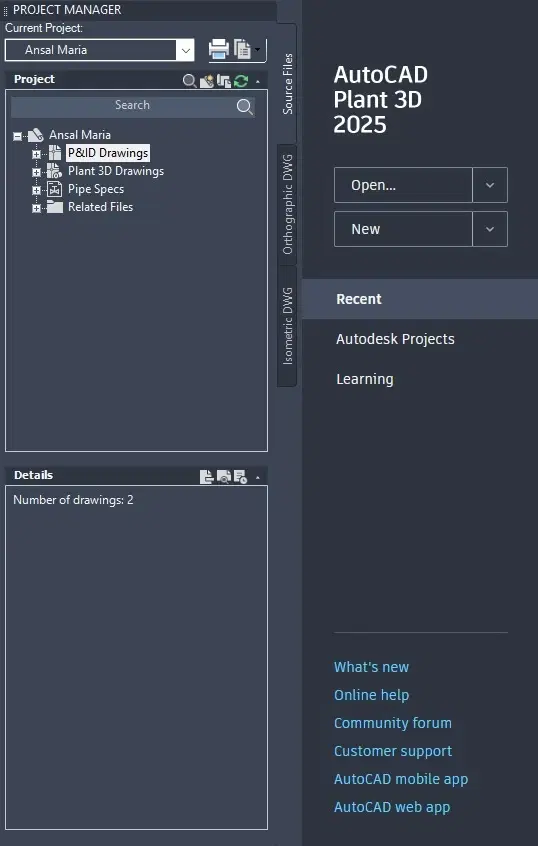Click the first Details view icon
Screen dimensions: 538x846
pos(206,477)
